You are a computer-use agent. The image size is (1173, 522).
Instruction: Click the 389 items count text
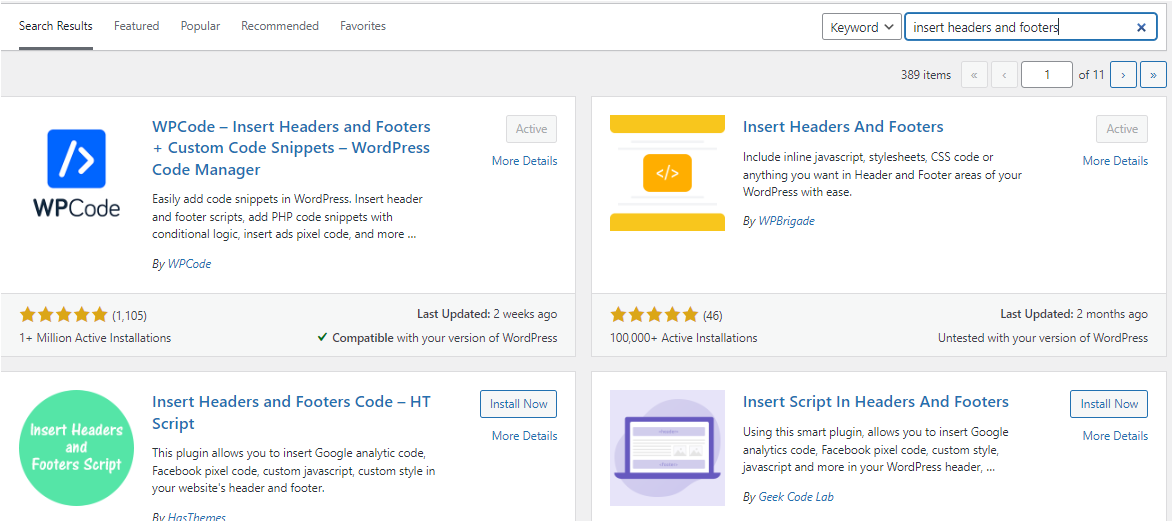pyautogui.click(x=926, y=75)
